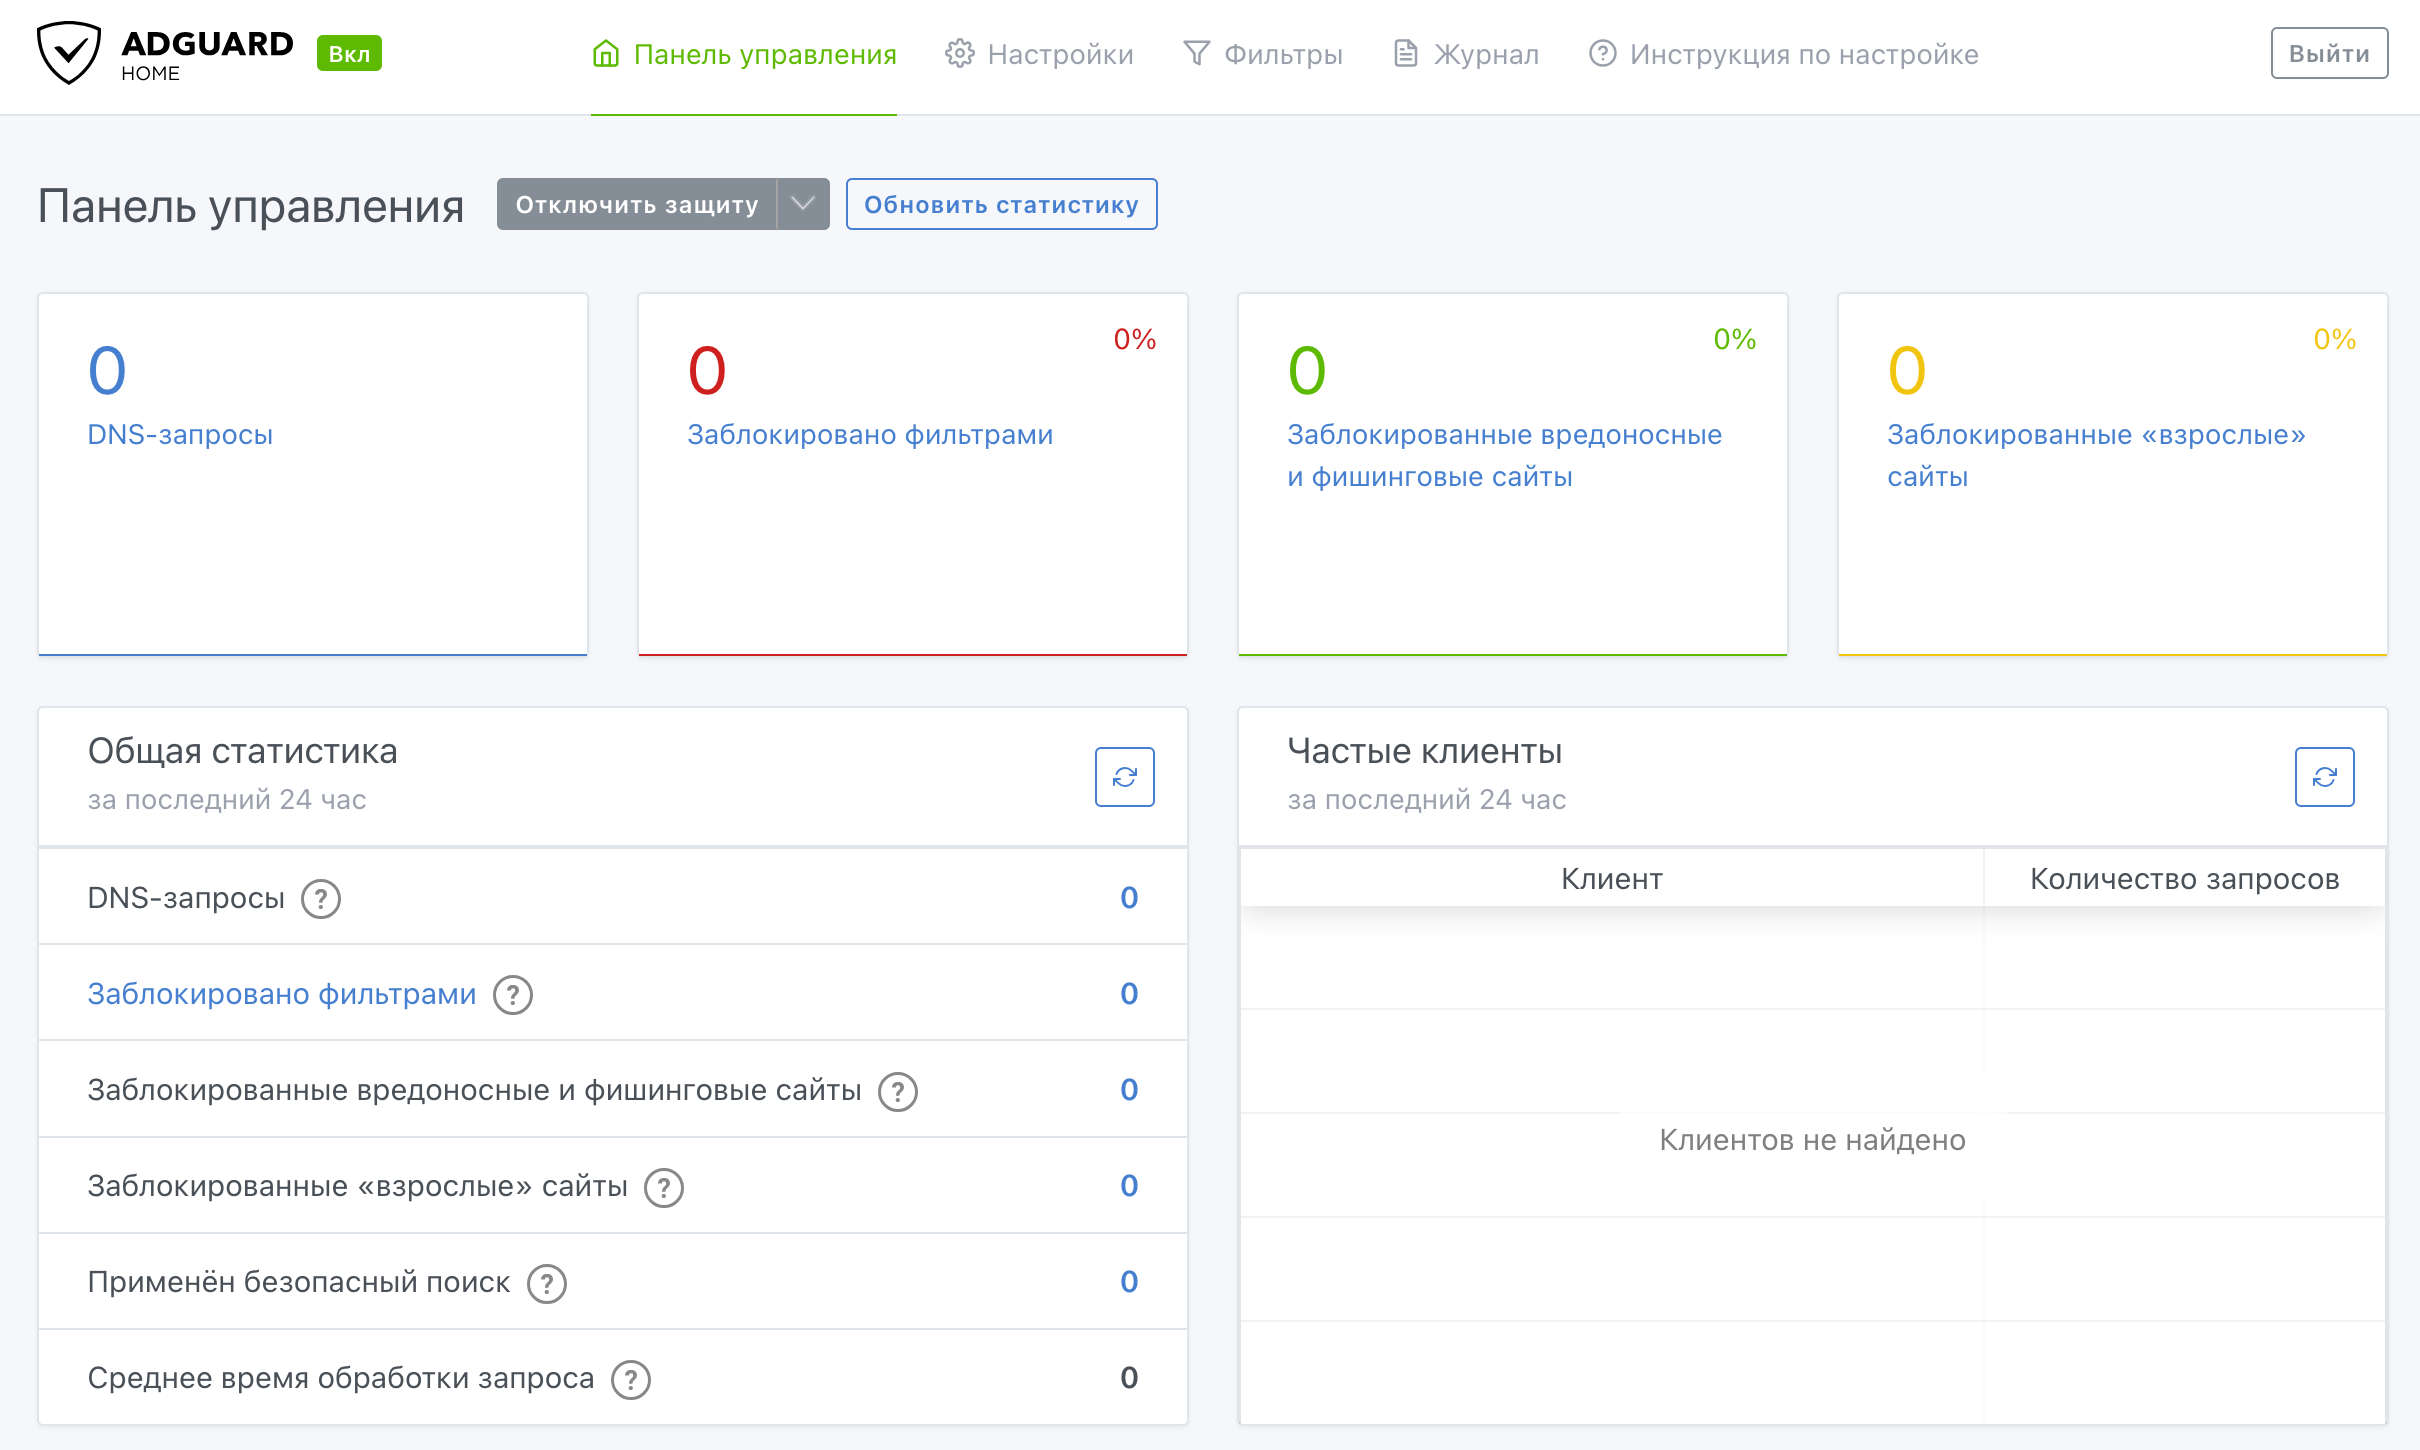Click the green Вкл status badge
This screenshot has width=2420, height=1450.
tap(348, 54)
